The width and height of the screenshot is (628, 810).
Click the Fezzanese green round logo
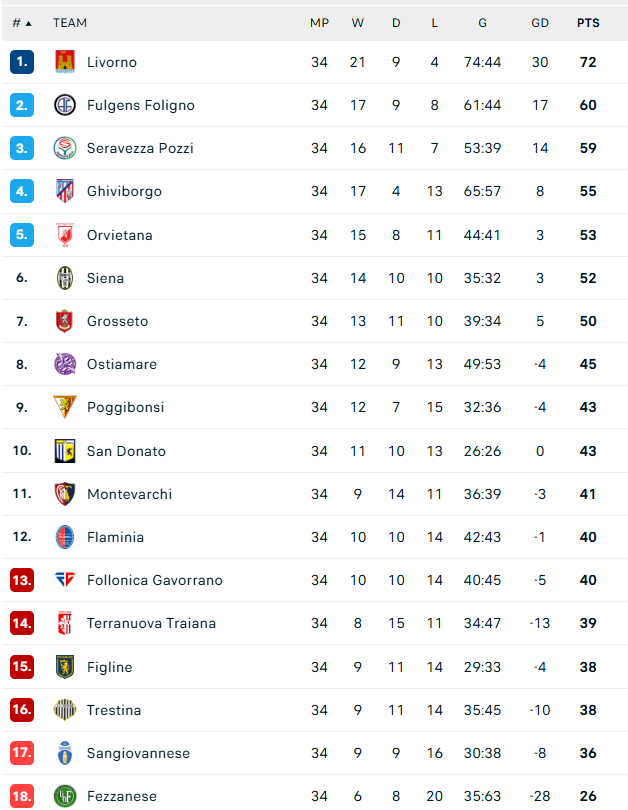click(x=65, y=796)
